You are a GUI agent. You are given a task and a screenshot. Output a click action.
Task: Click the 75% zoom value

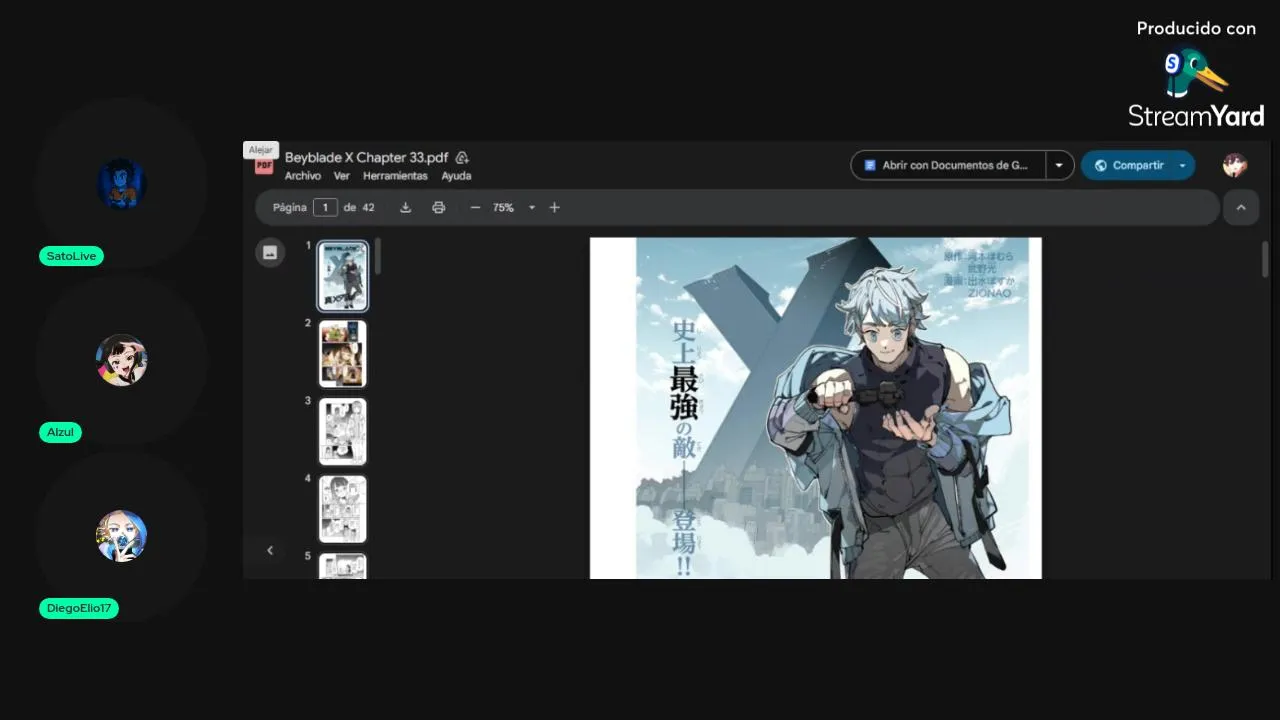point(503,207)
